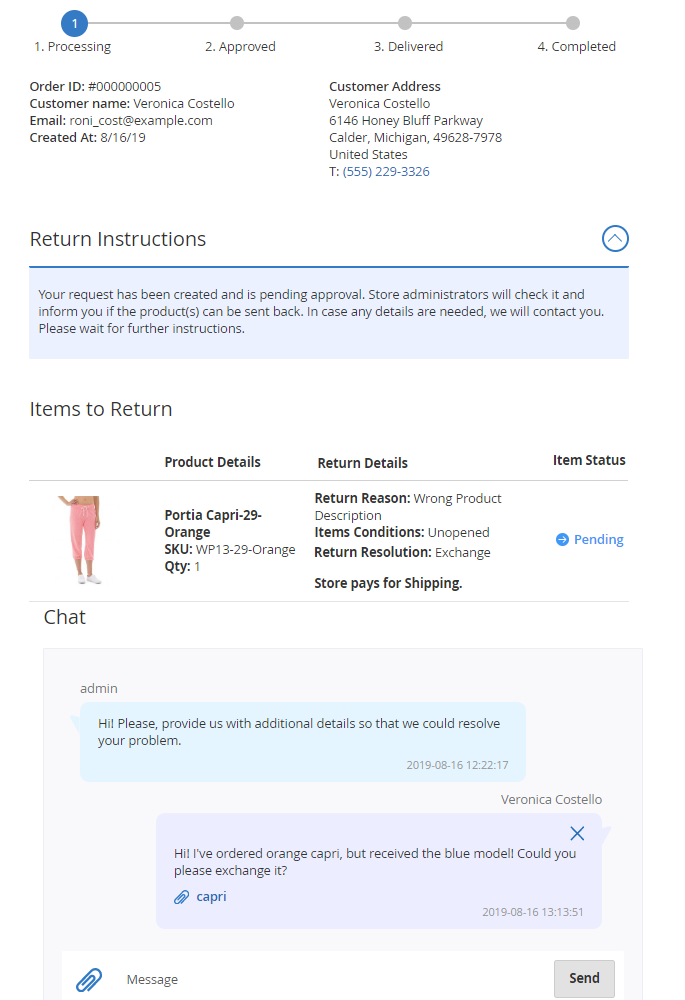Open the capri attachment link
This screenshot has height=1000, width=685.
coord(211,897)
